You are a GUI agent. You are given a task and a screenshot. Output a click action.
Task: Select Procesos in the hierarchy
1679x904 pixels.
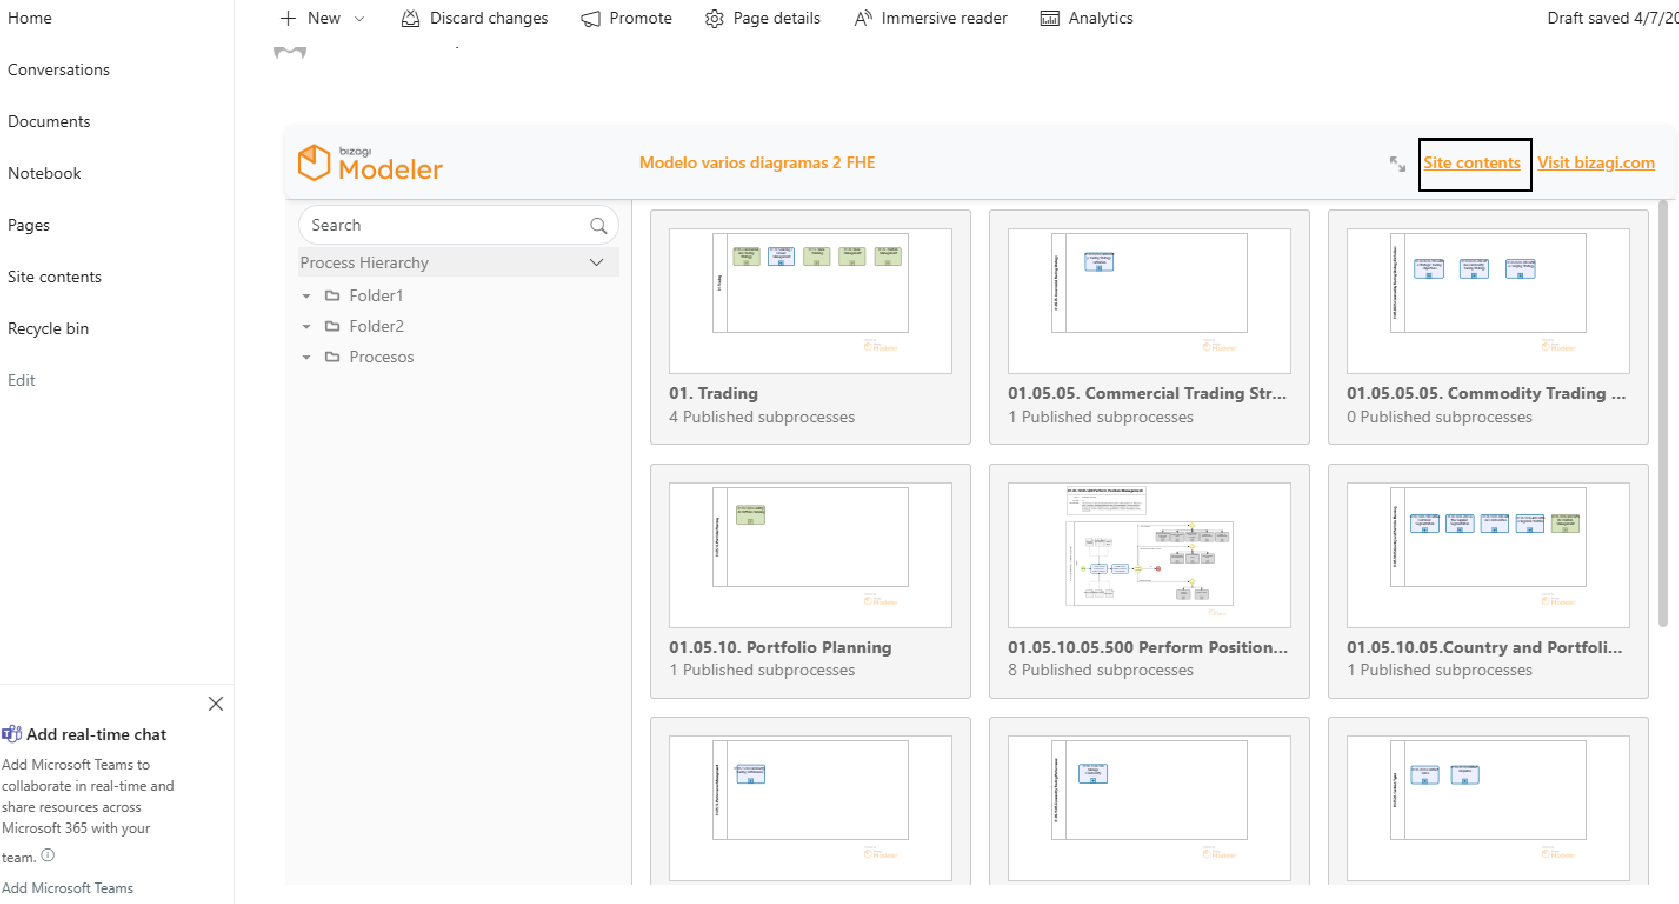381,357
